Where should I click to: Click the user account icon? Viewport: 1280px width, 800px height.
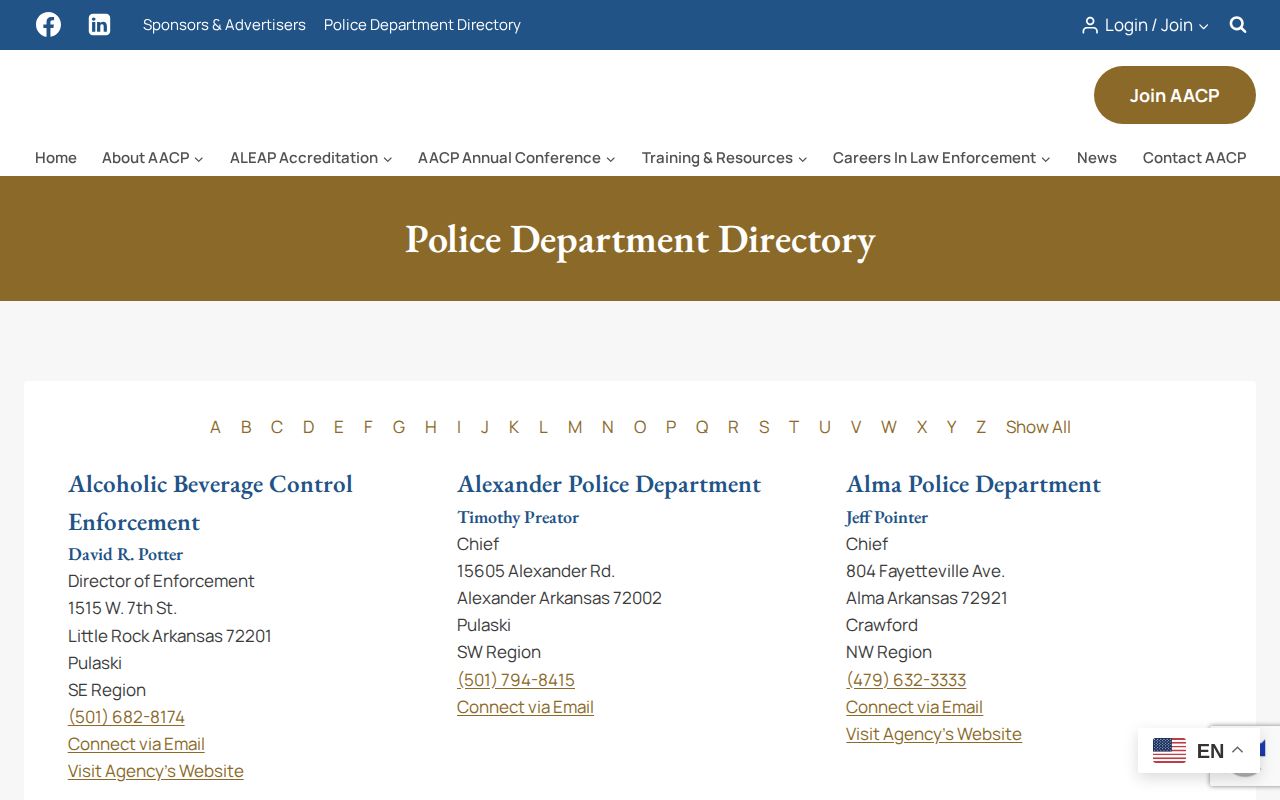pos(1090,25)
